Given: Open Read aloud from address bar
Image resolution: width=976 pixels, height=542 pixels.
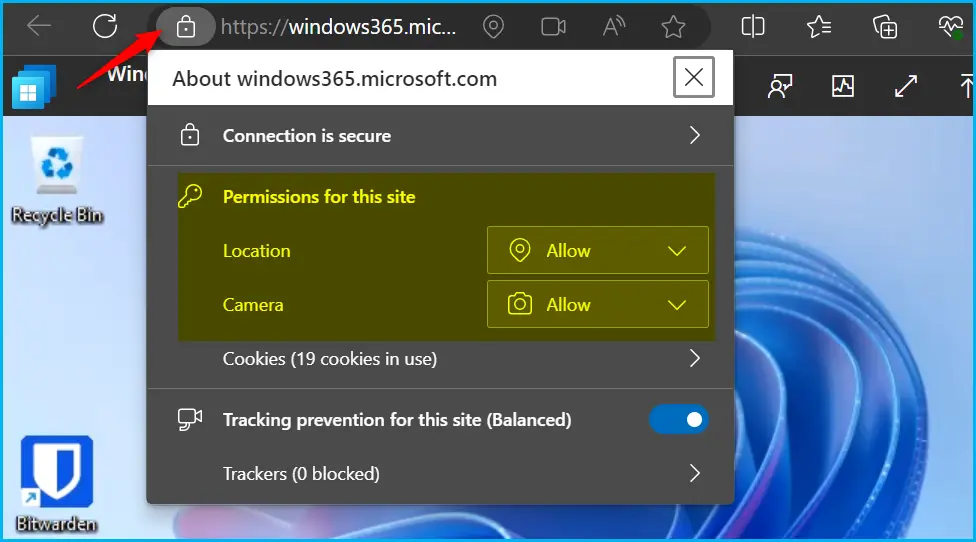Looking at the screenshot, I should point(613,27).
